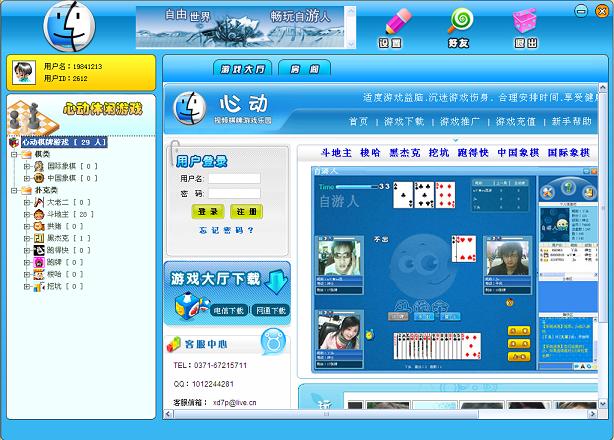Click the 密码 password field

234,193
